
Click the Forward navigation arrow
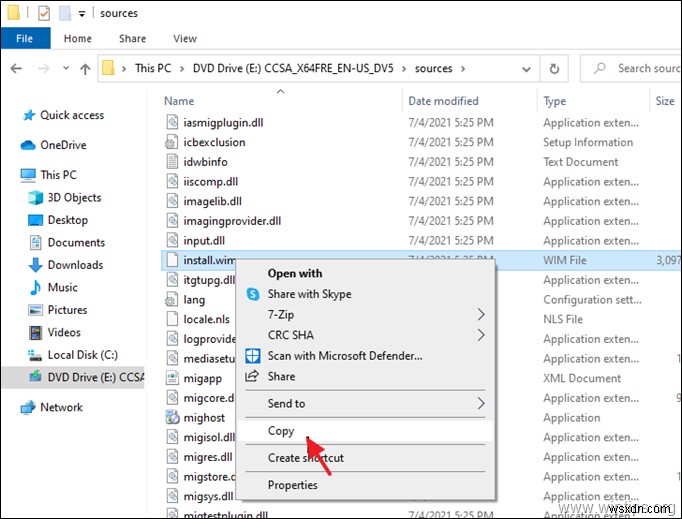tap(43, 68)
